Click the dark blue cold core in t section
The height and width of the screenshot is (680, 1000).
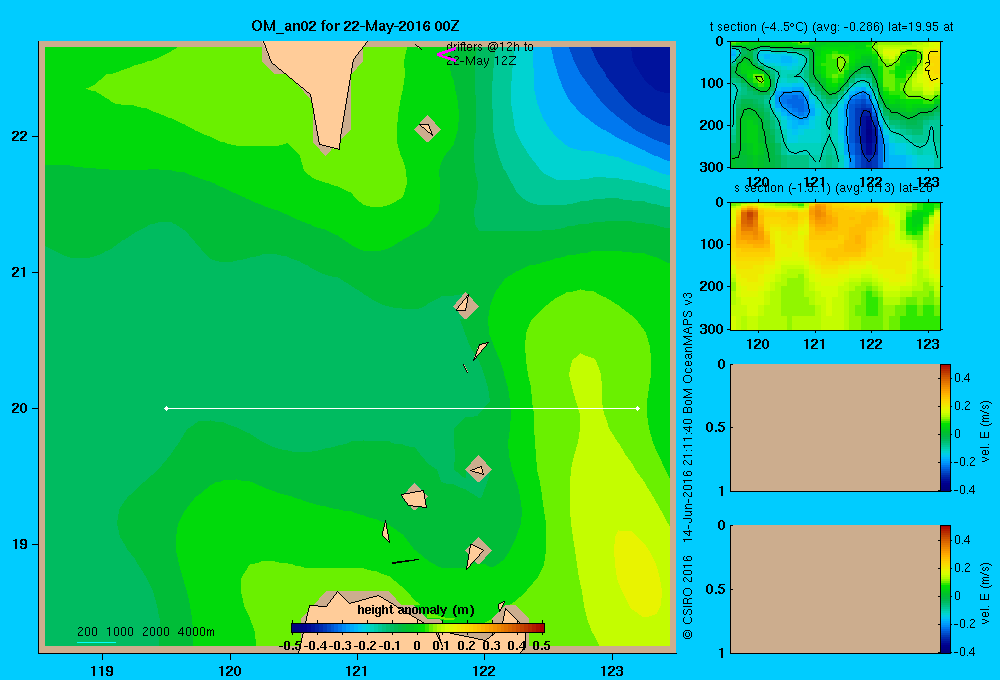tap(868, 134)
